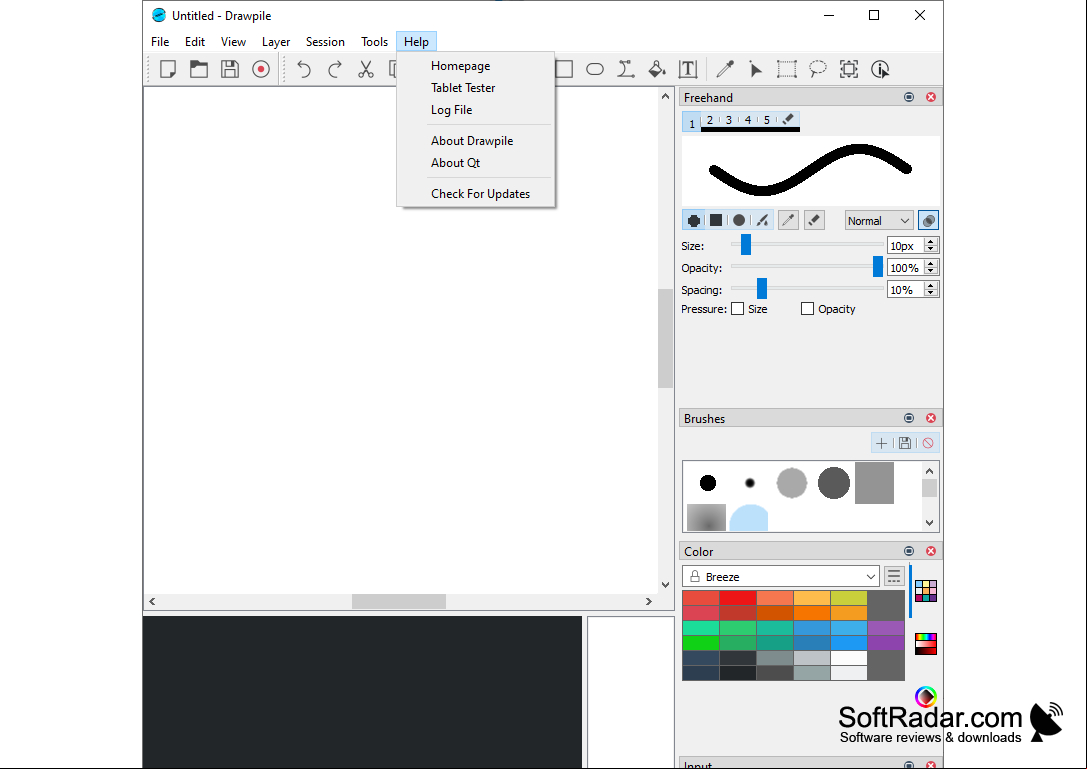The height and width of the screenshot is (769, 1087).
Task: Switch to brush slot 3
Action: 729,120
